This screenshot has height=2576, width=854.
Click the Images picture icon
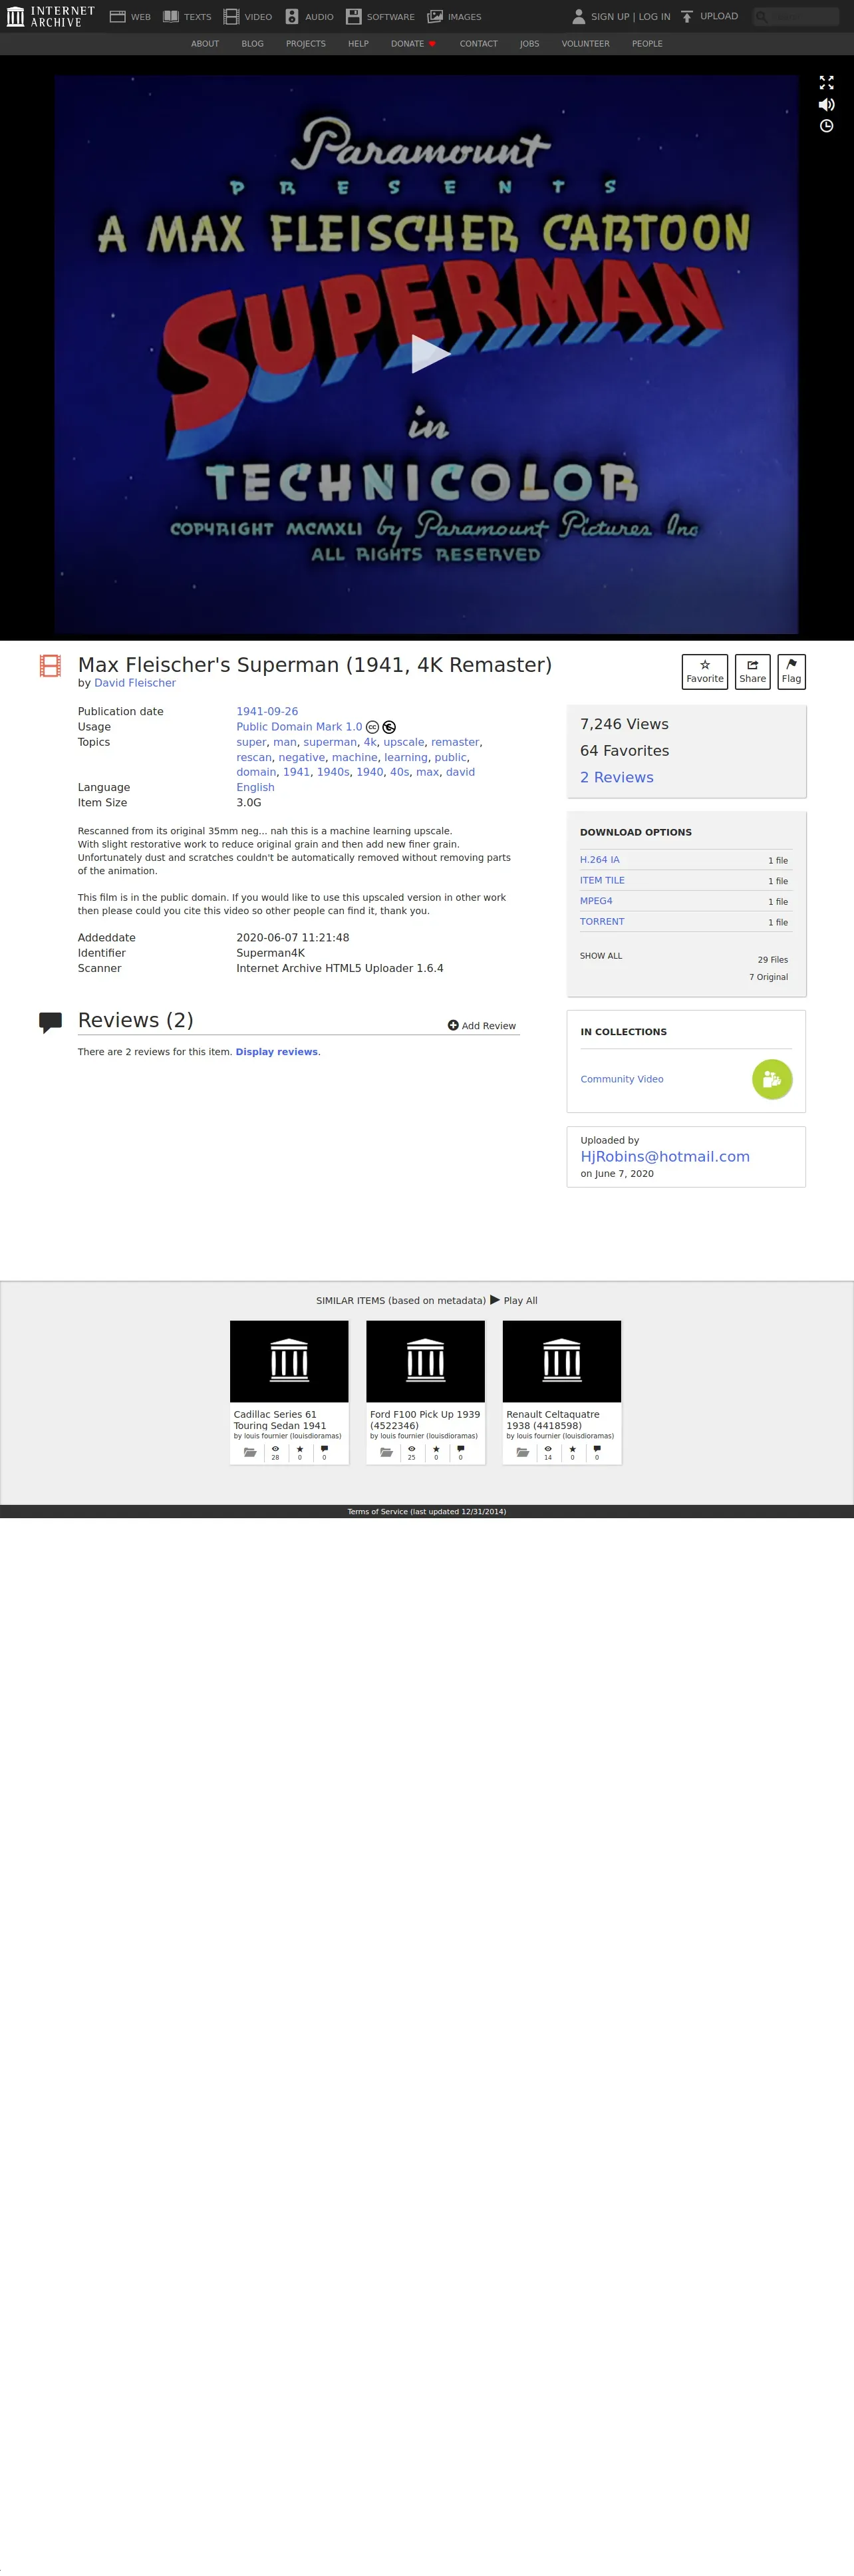[x=435, y=16]
